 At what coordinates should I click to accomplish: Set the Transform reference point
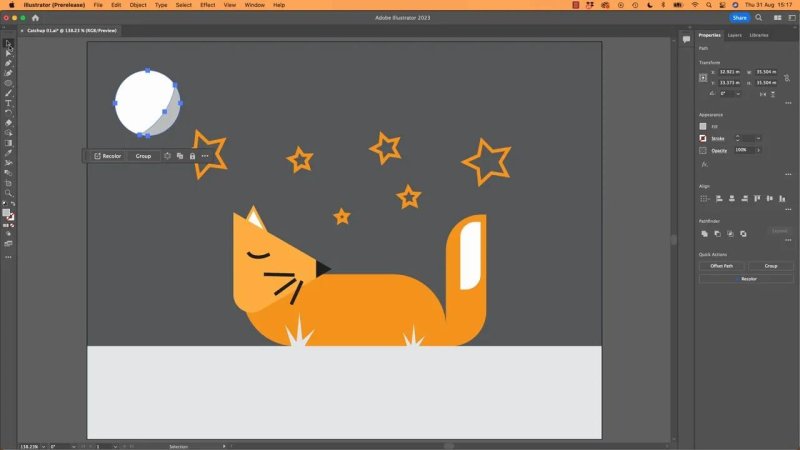tap(703, 78)
